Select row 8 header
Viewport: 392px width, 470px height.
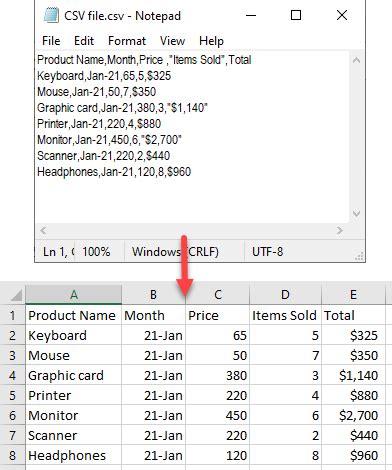(x=13, y=455)
